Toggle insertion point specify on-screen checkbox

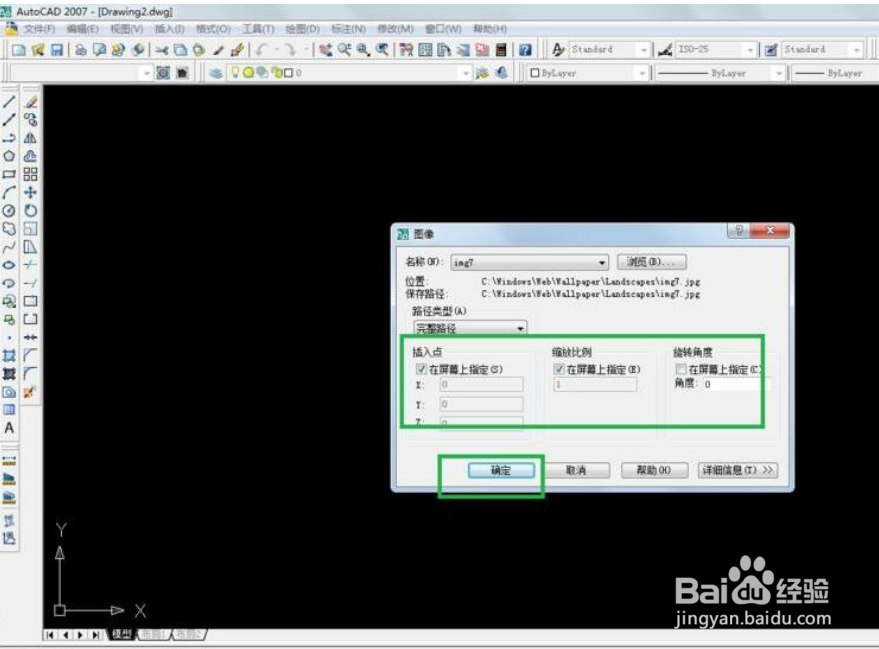[421, 369]
